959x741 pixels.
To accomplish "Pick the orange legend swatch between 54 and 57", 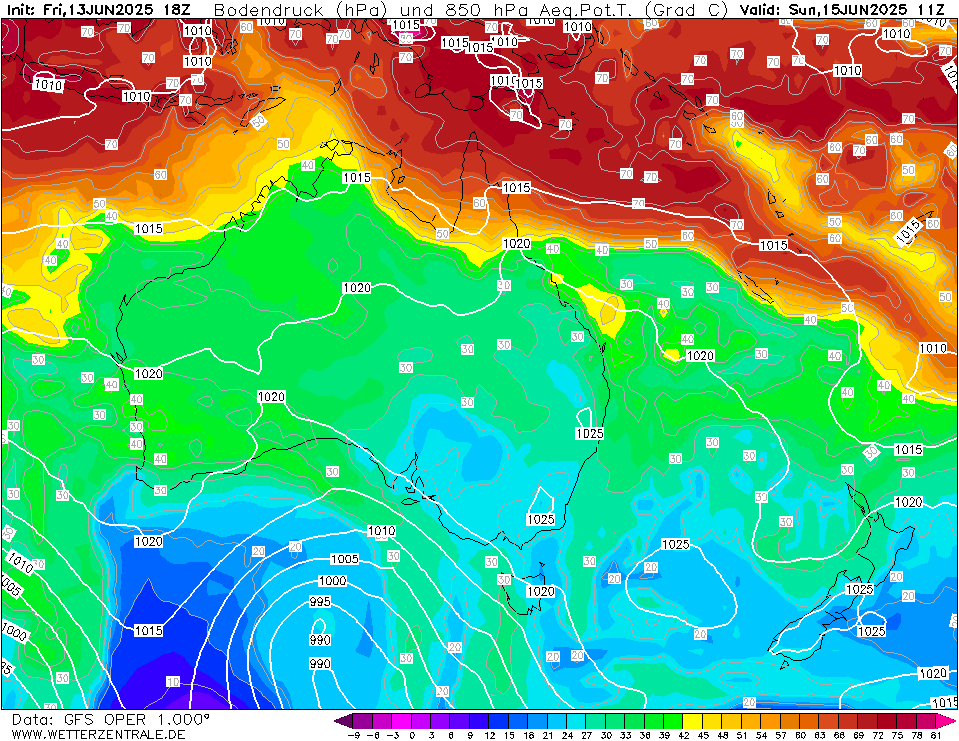I will tap(771, 721).
